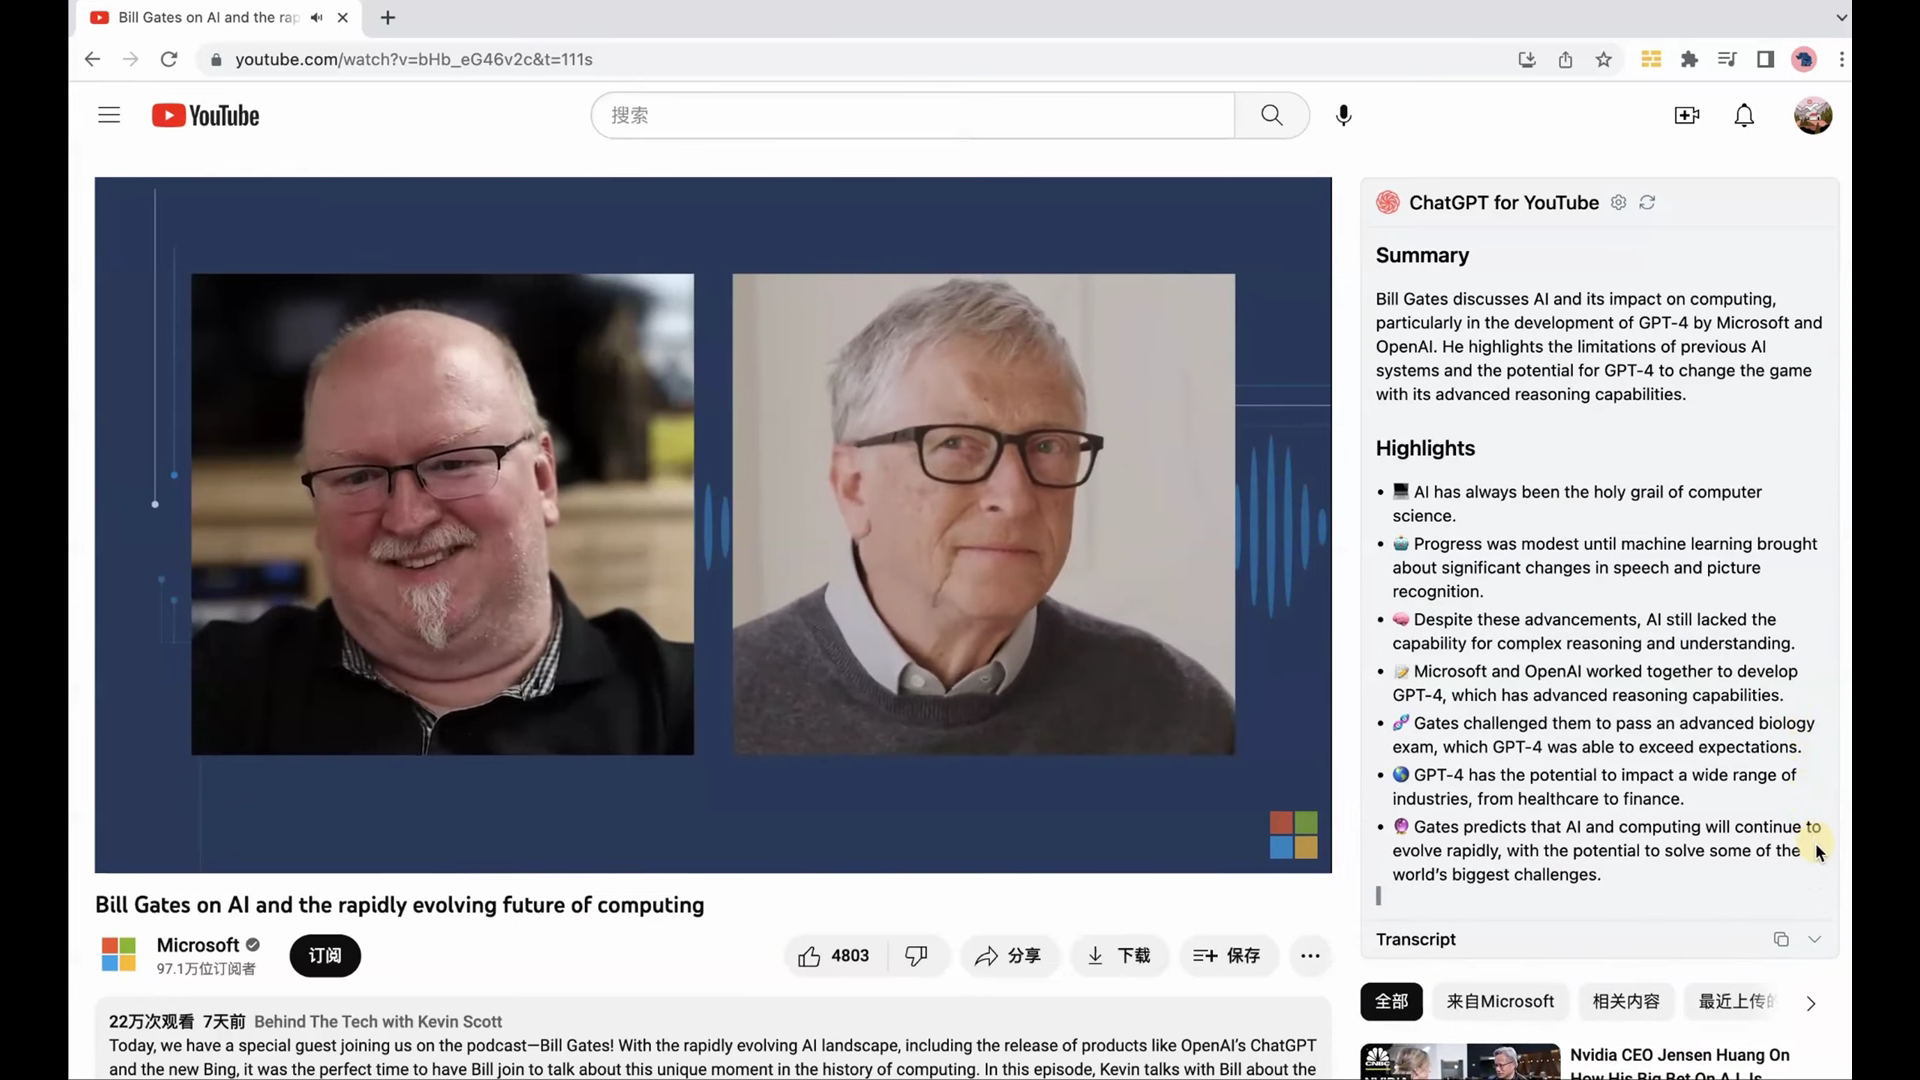
Task: Select the 相关内容 filter chip
Action: [x=1624, y=1001]
